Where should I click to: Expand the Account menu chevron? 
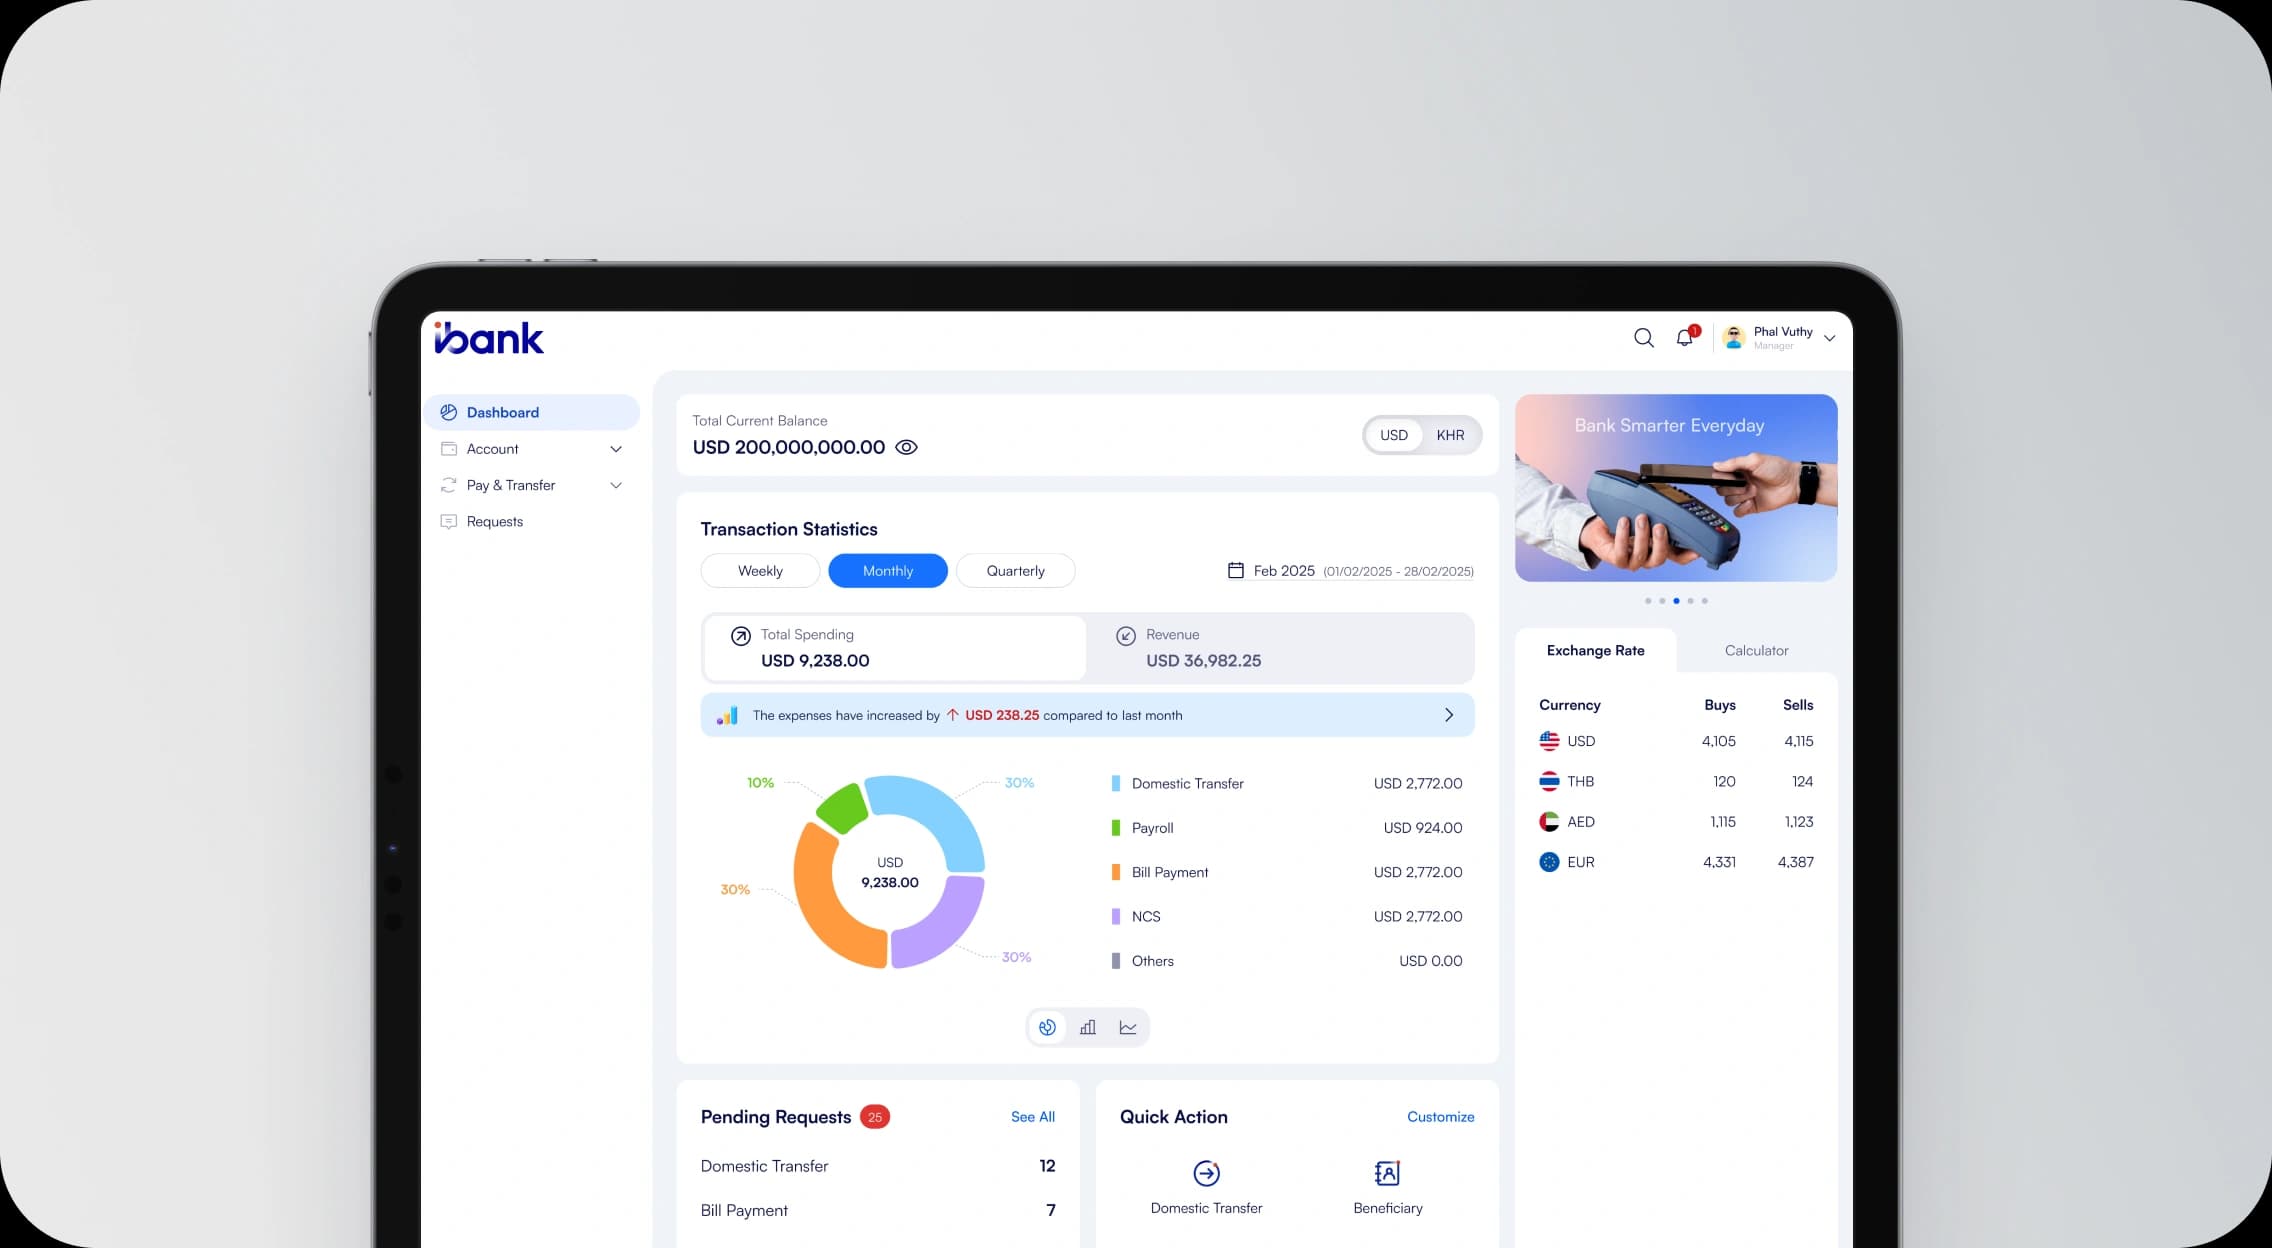(x=616, y=449)
